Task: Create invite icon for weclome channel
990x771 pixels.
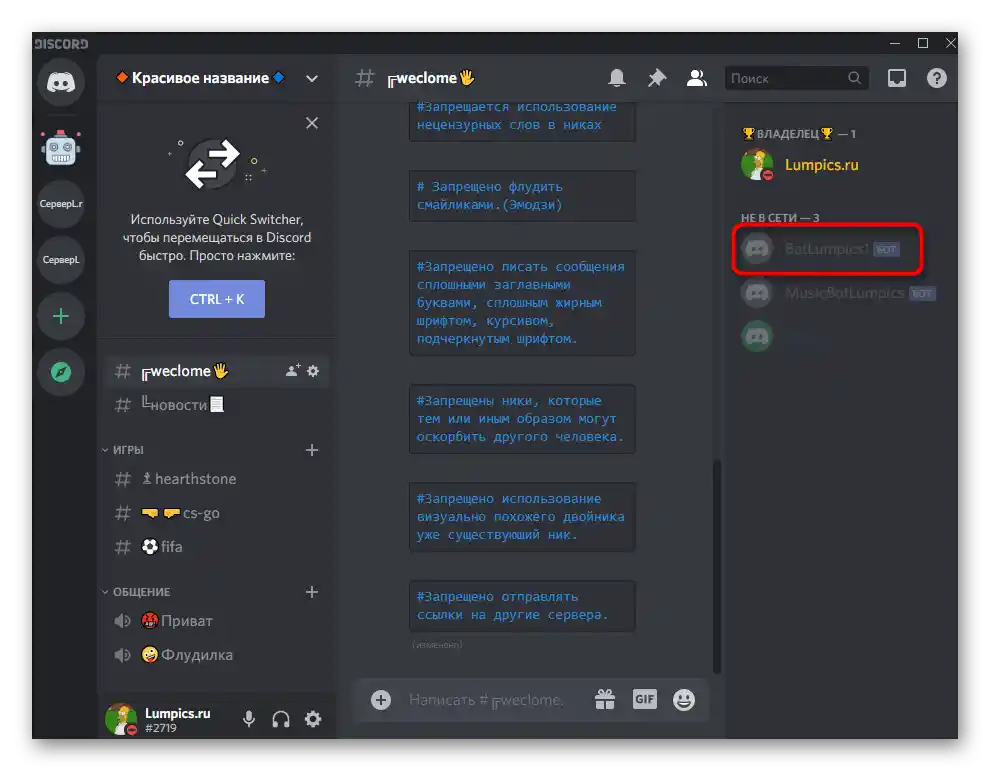Action: click(293, 371)
